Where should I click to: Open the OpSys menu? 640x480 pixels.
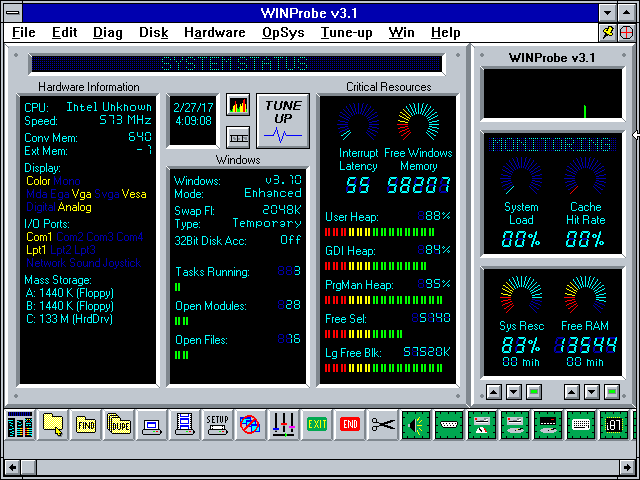[x=283, y=33]
